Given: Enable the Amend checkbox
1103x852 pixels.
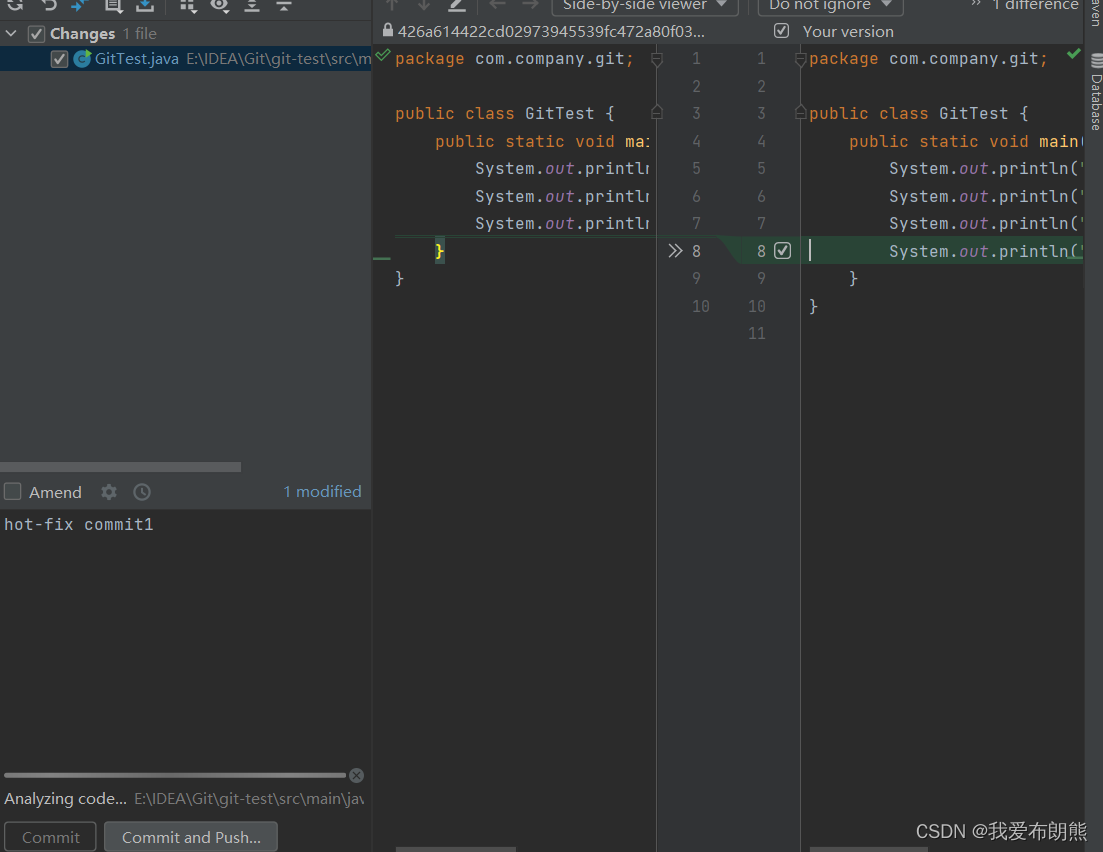Looking at the screenshot, I should coord(13,491).
